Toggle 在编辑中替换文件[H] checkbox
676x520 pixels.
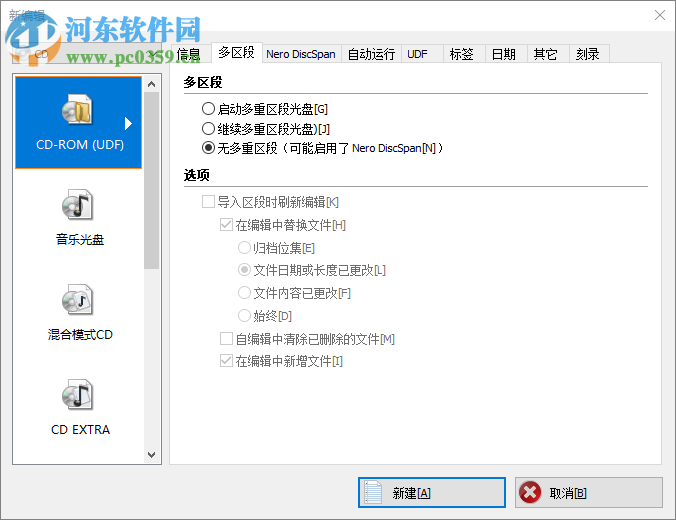[226, 225]
